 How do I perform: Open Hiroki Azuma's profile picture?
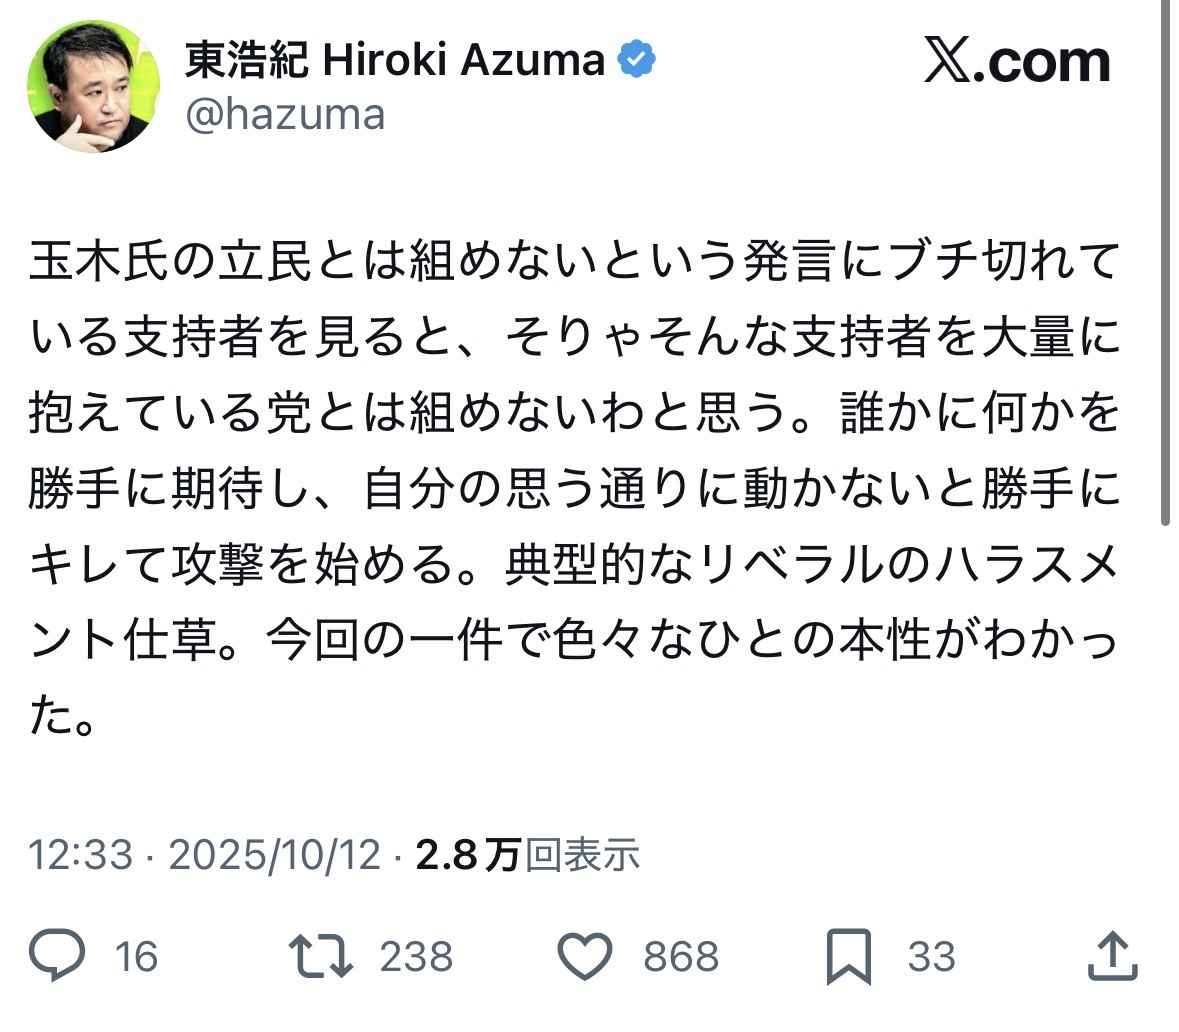[93, 86]
